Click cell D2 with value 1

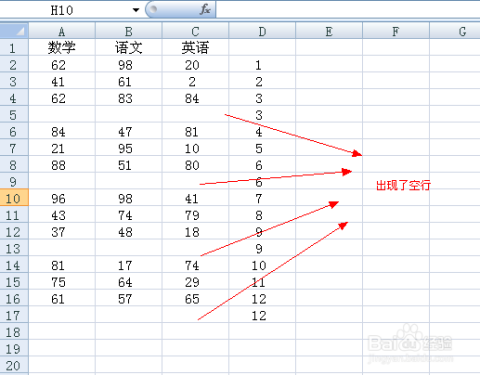tap(262, 64)
